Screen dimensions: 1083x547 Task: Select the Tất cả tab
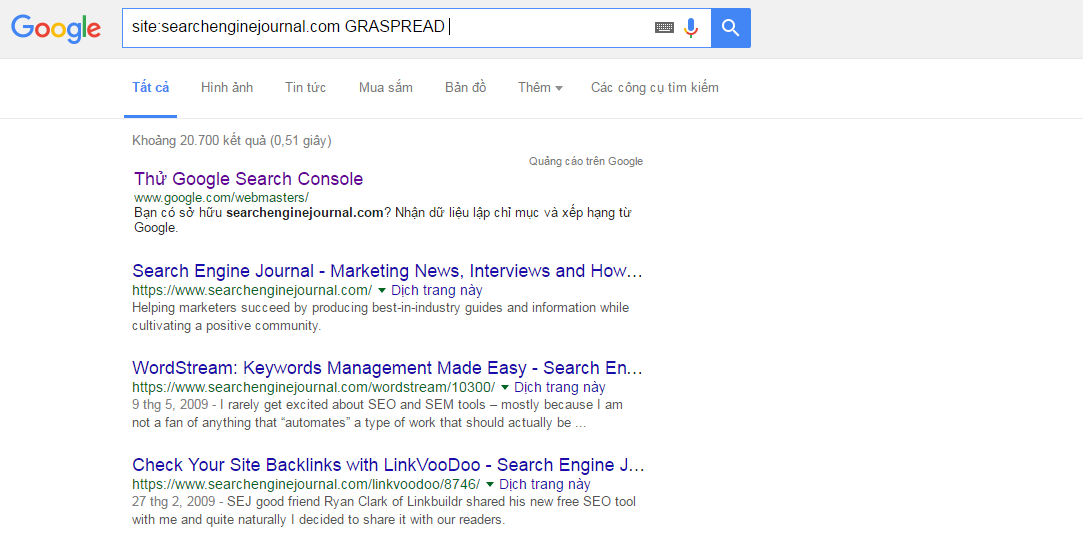coord(151,88)
